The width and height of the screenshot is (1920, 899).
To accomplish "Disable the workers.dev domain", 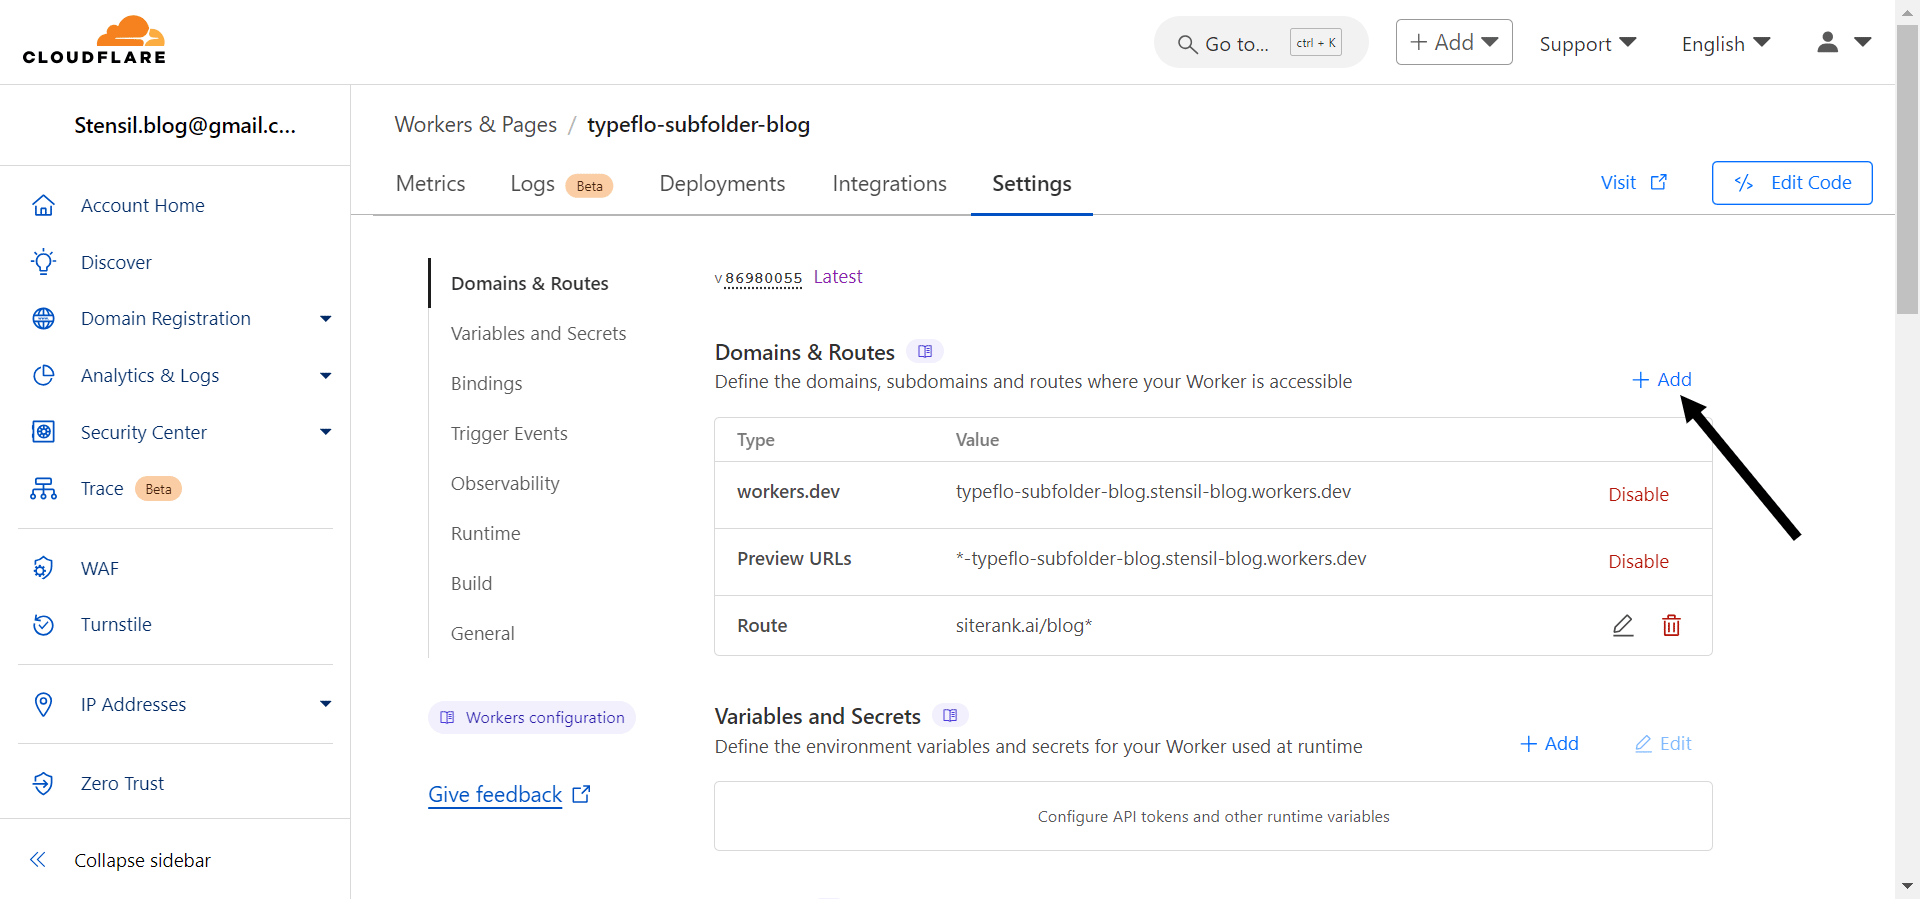I will tap(1637, 495).
